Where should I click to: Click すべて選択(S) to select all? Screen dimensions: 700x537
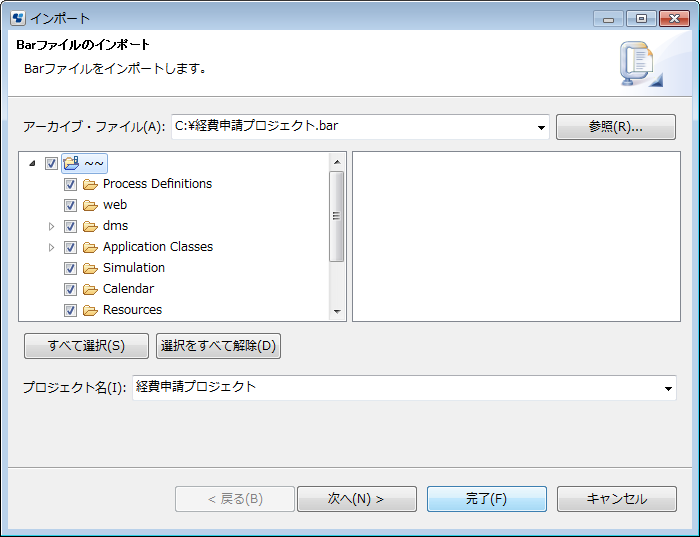coord(86,346)
